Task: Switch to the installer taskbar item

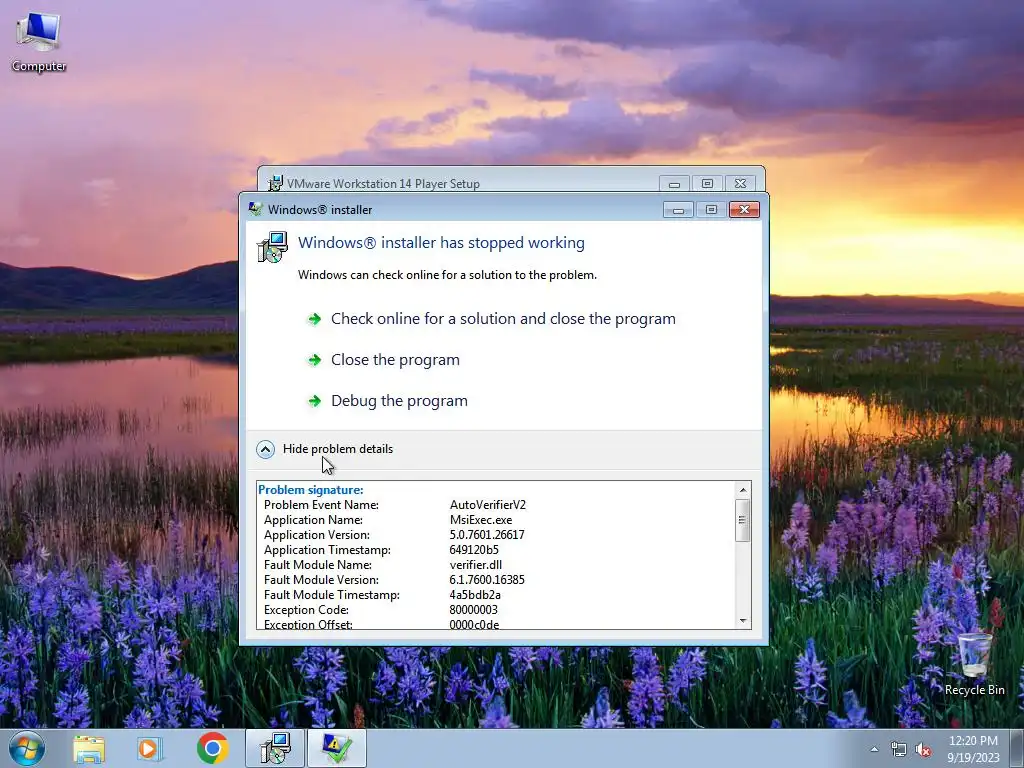Action: point(275,748)
